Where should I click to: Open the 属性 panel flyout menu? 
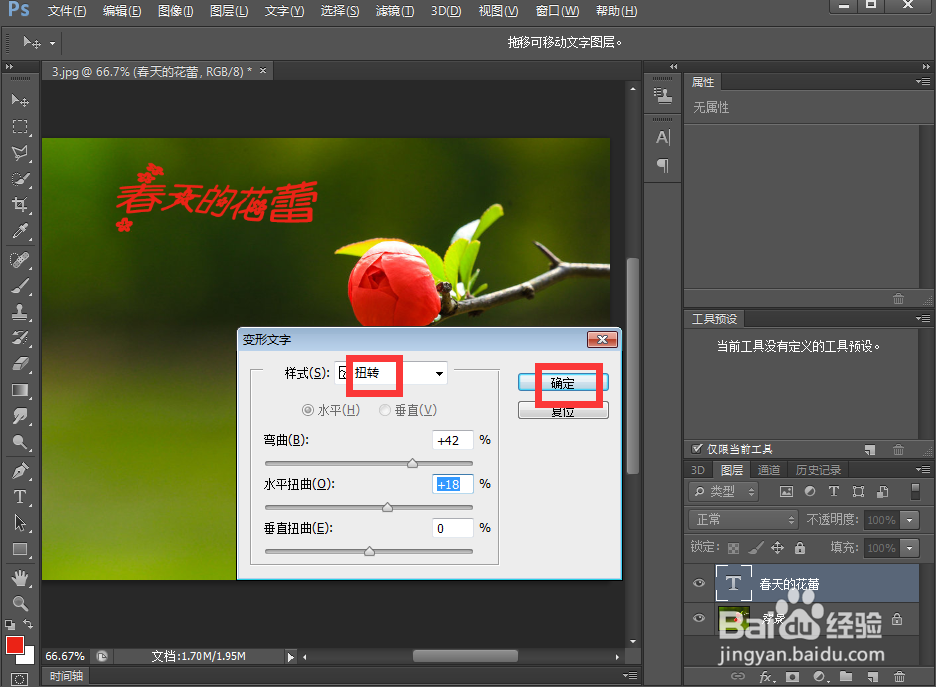[923, 81]
